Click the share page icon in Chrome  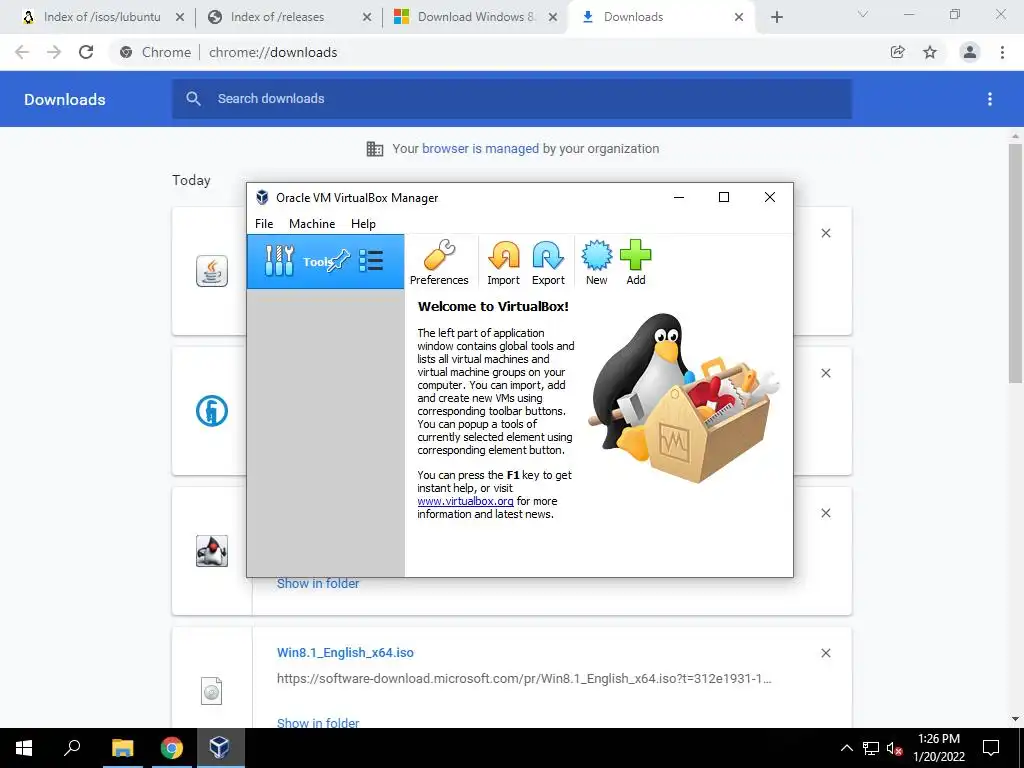897,52
